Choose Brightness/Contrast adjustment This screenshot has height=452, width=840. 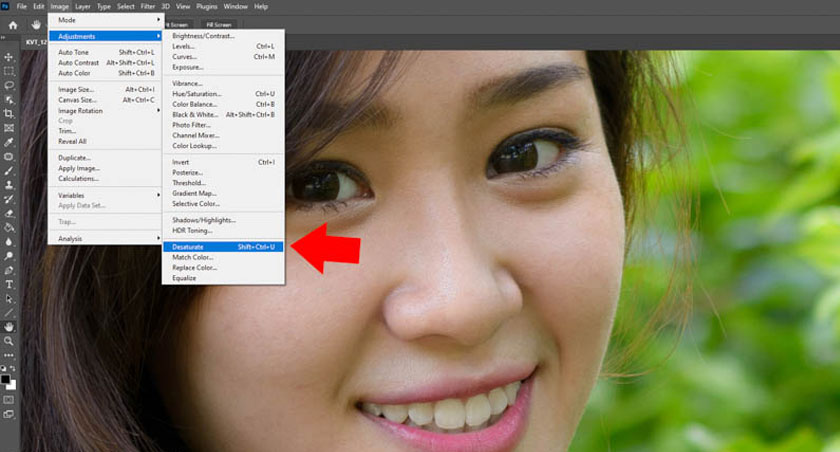(x=223, y=36)
